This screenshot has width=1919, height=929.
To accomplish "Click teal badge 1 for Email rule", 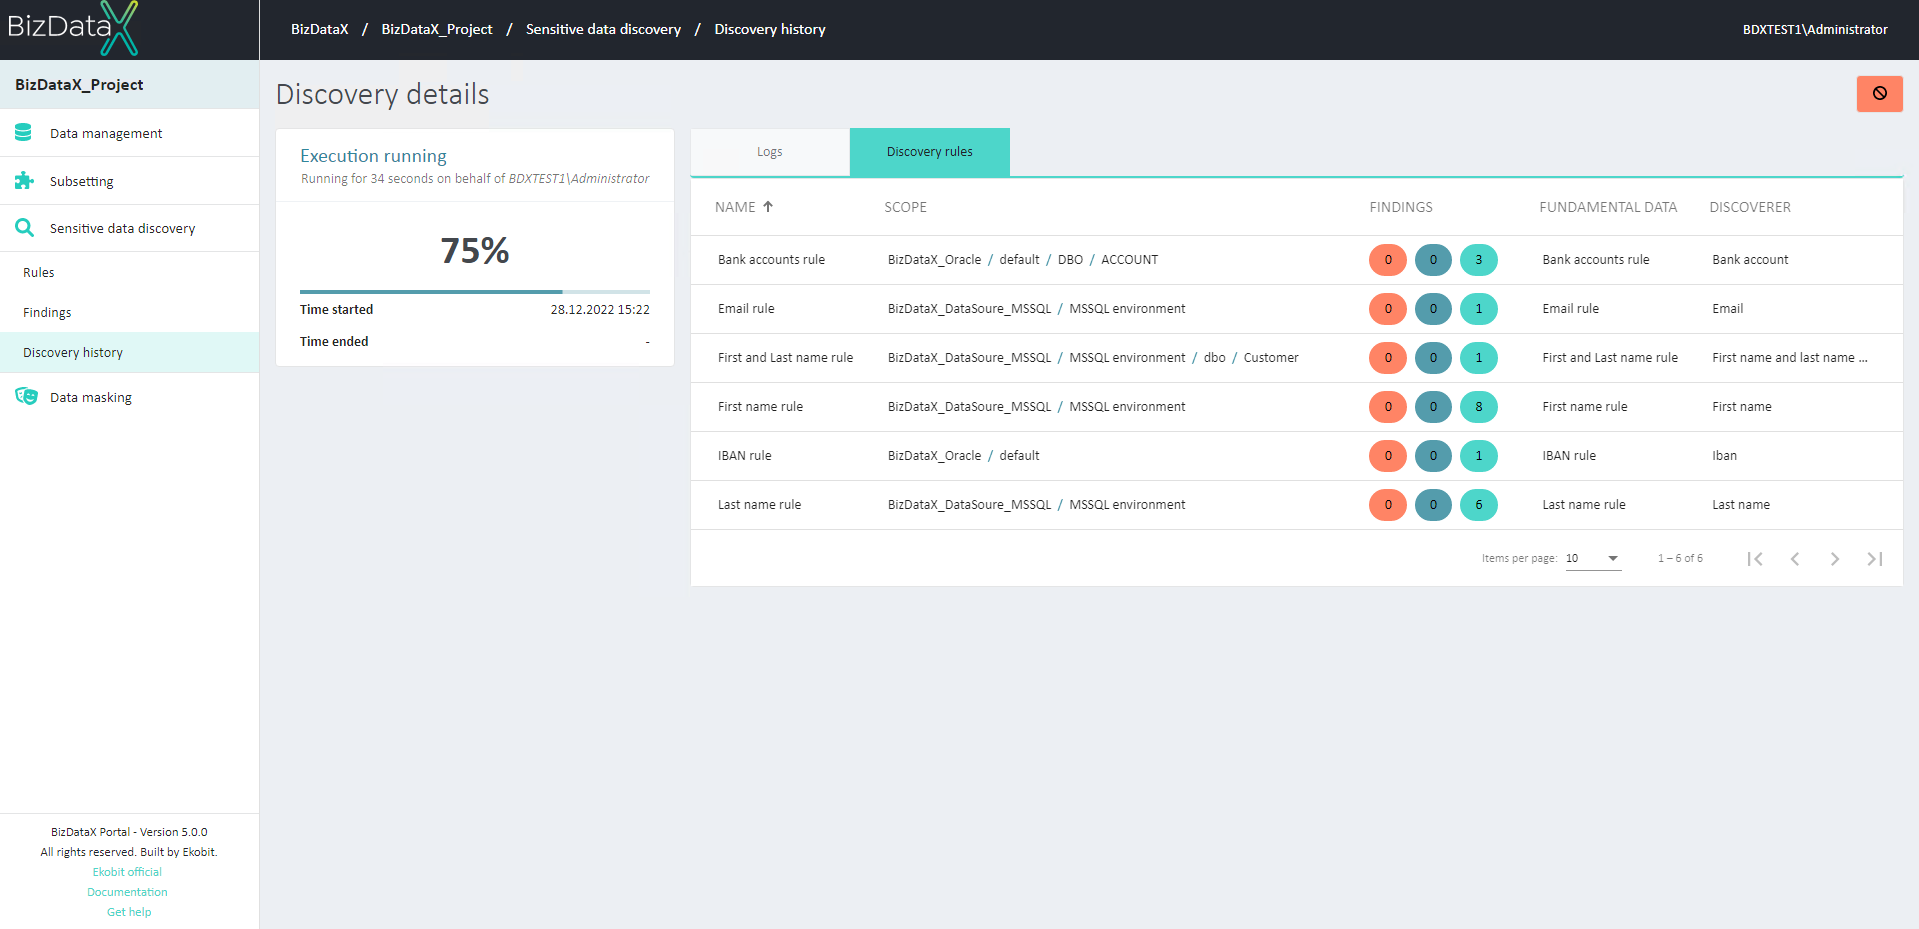I will [1478, 308].
